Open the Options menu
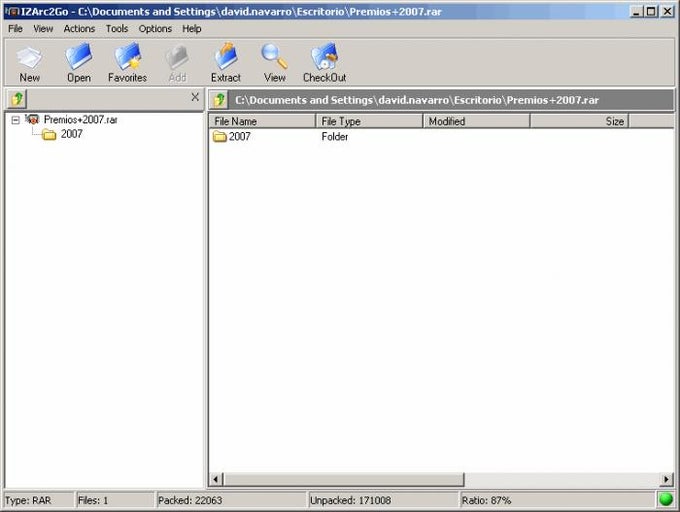Screen dimensions: 680x512 click(x=155, y=29)
